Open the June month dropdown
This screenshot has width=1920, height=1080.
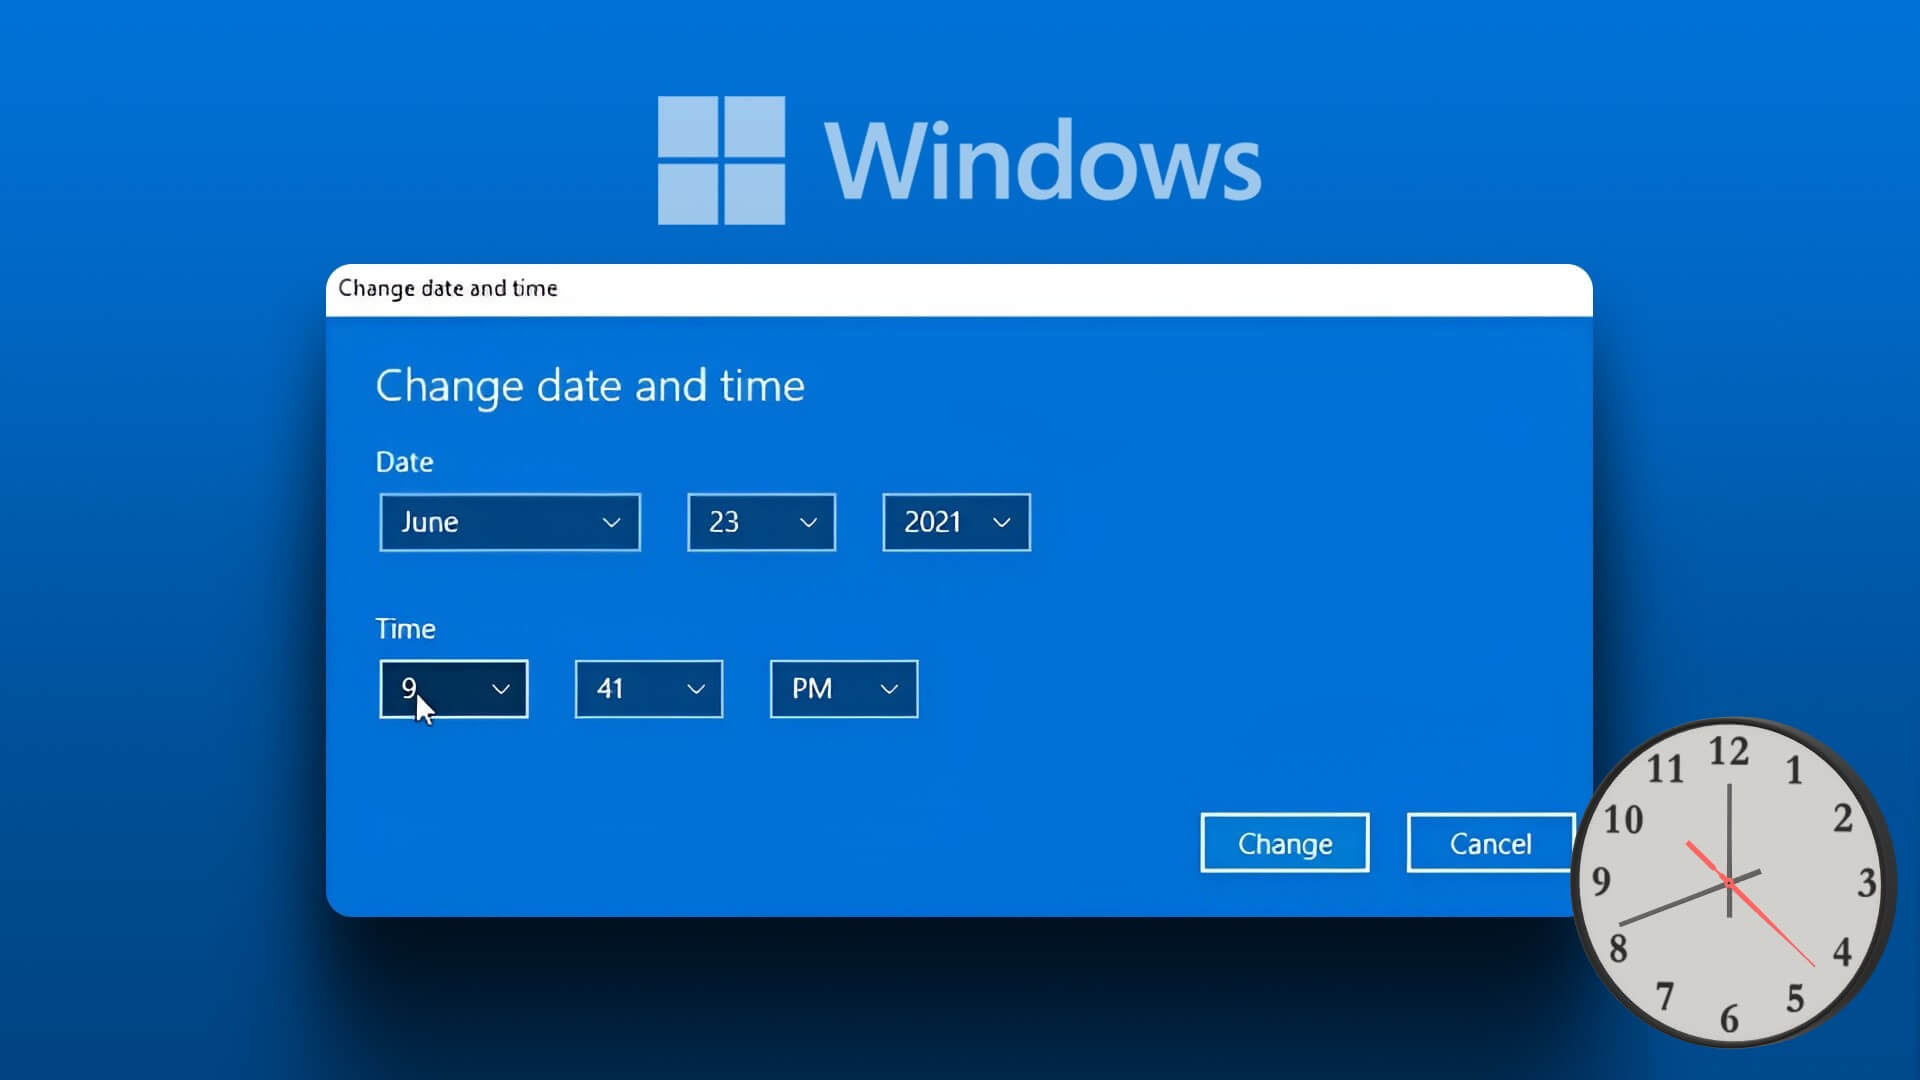[510, 522]
